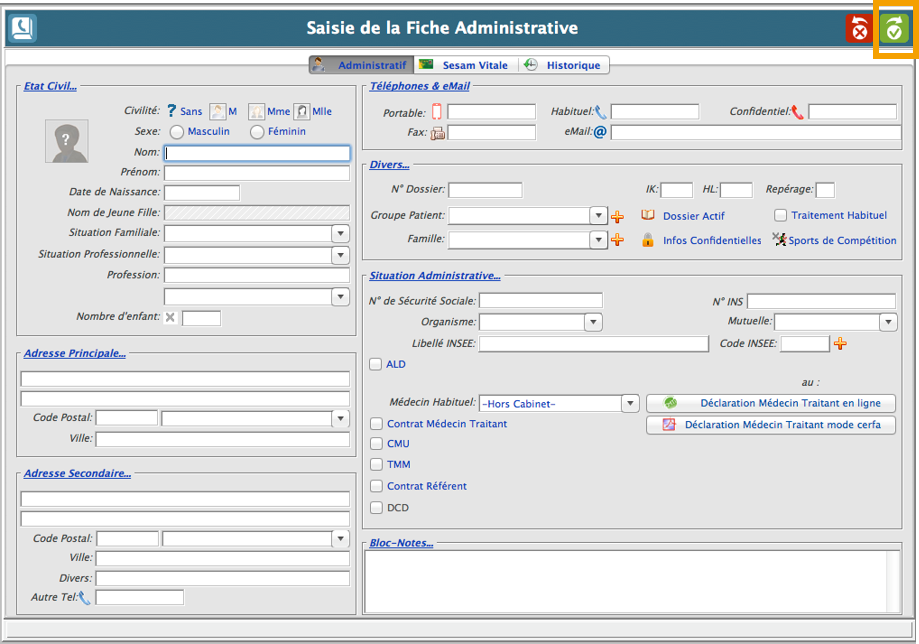Switch to the Historique tab
Screen dimensions: 919x644
coord(564,65)
